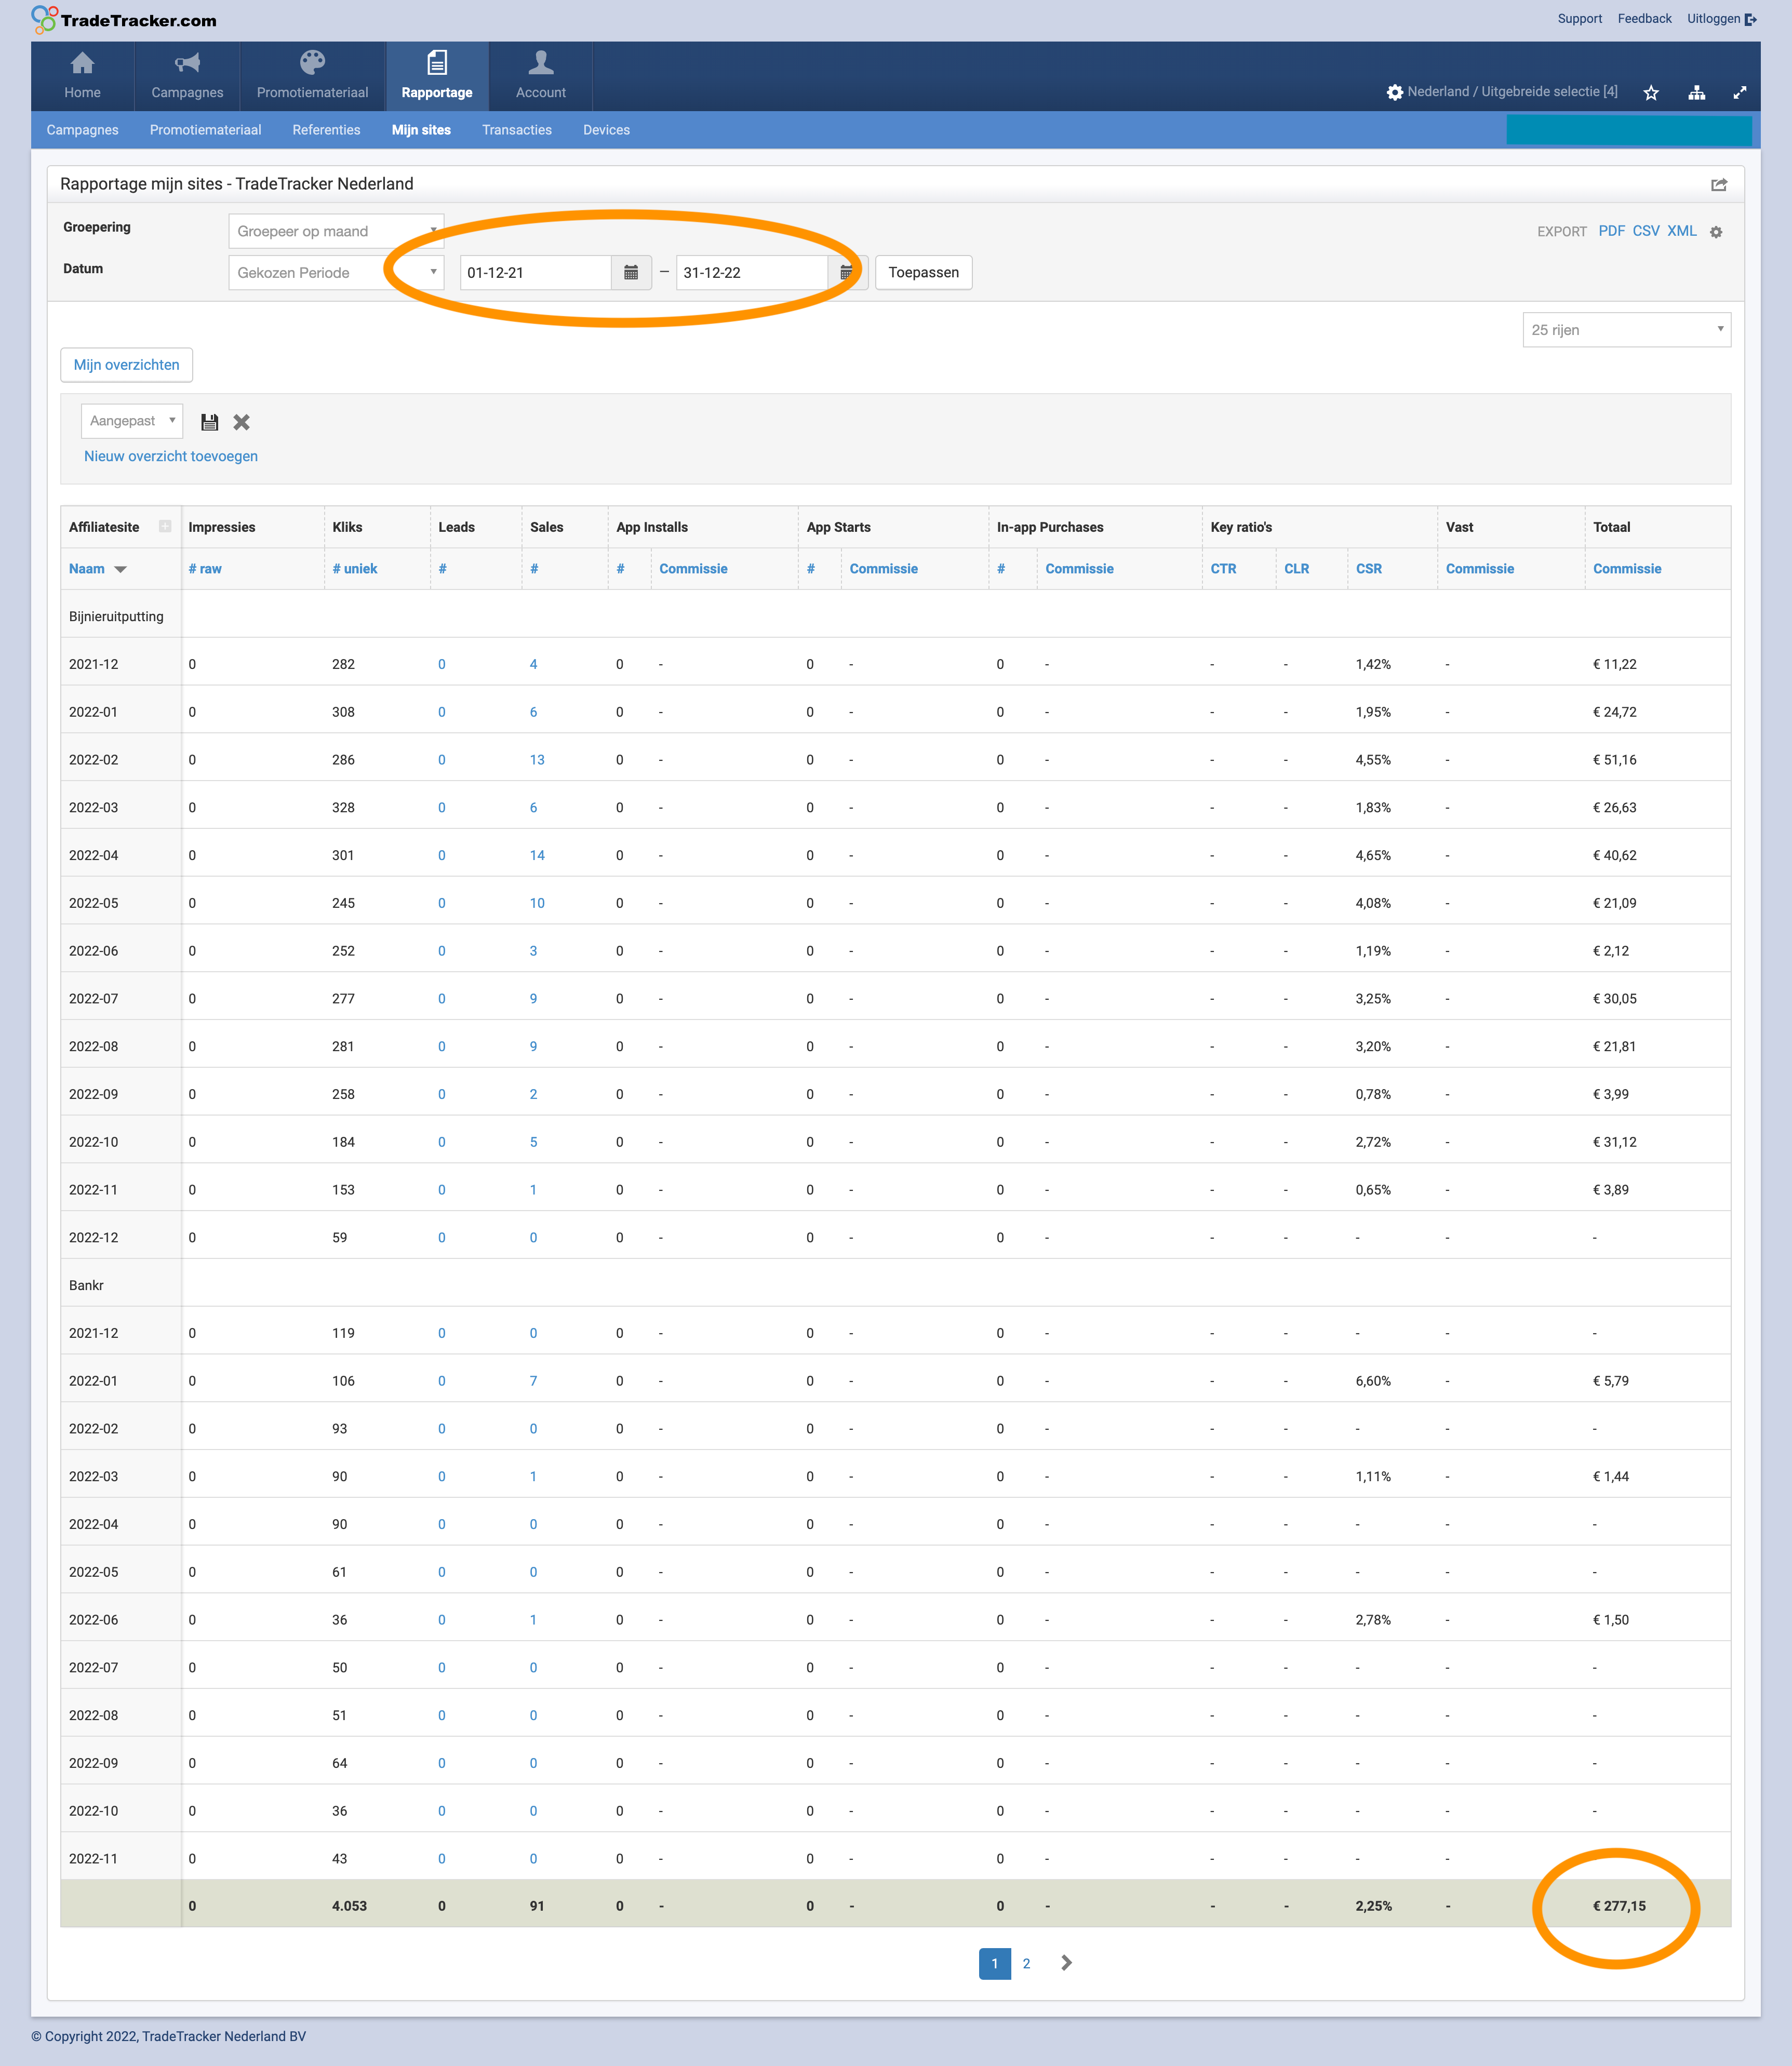Open the Transacties submenu tab
The height and width of the screenshot is (2066, 1792).
[x=517, y=130]
